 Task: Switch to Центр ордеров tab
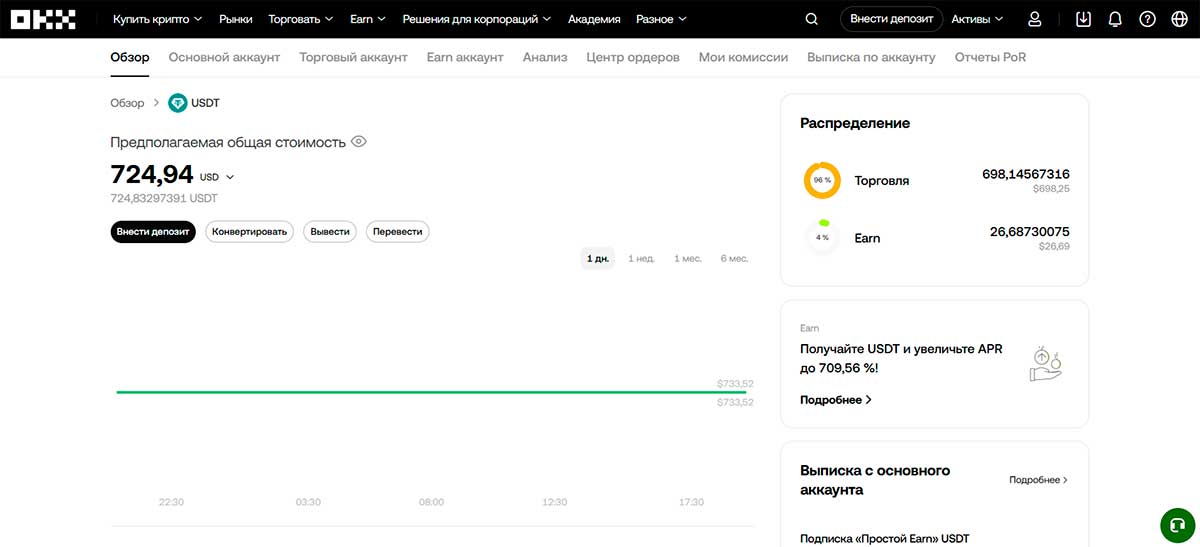[633, 58]
